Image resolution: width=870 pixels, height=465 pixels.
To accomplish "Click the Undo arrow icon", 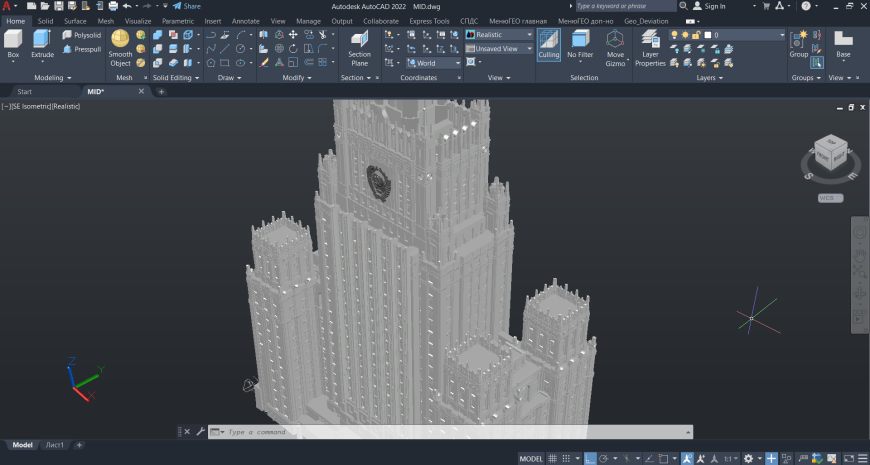I will coord(127,6).
